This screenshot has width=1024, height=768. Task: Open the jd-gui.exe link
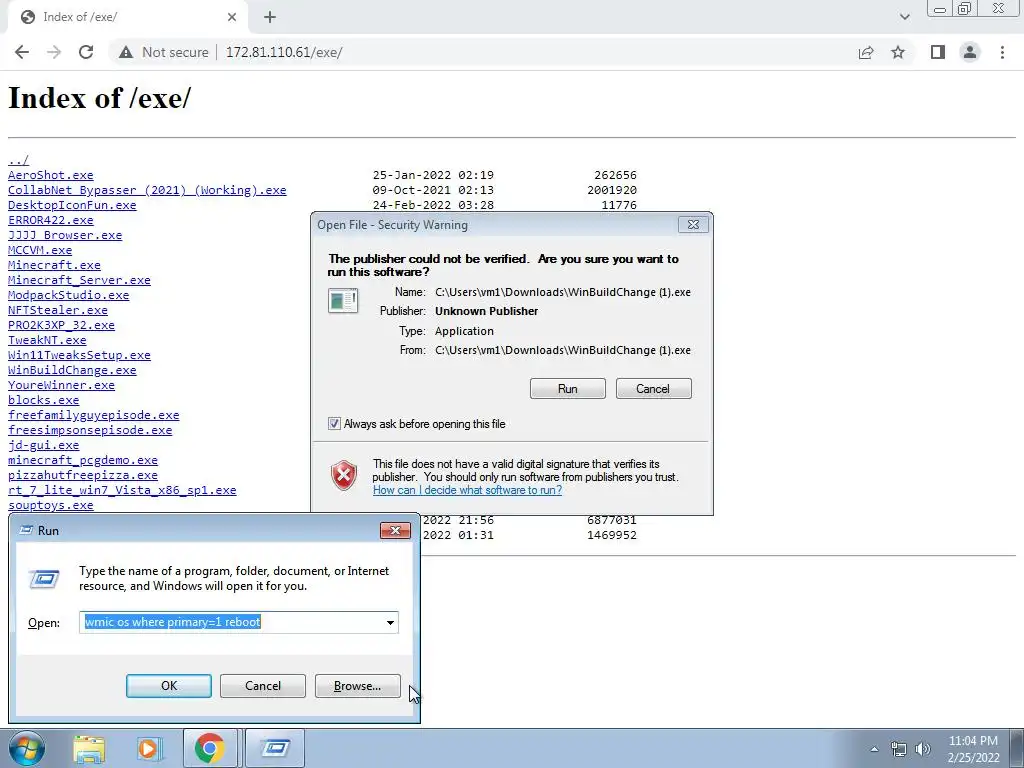coord(44,445)
